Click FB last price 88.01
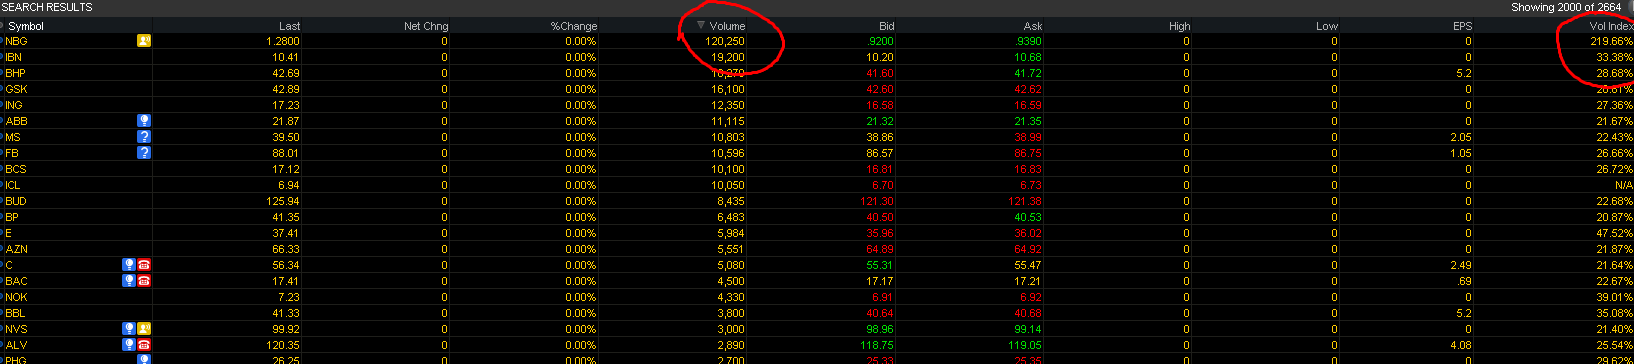Screen dimensions: 1634x364 tap(285, 153)
